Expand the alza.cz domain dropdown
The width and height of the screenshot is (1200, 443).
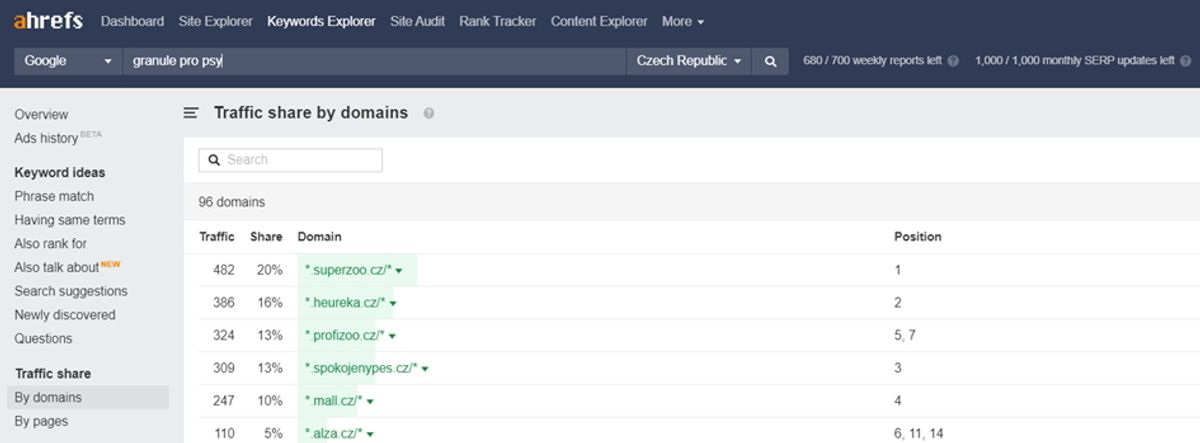370,435
